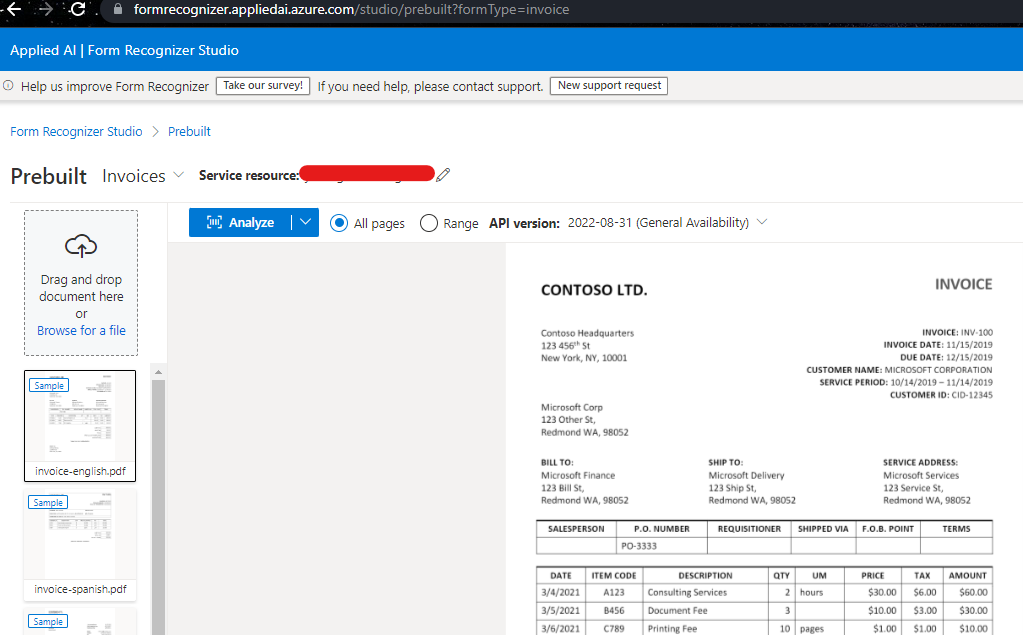This screenshot has height=635, width=1023.
Task: Open the API version dropdown
Action: (x=667, y=223)
